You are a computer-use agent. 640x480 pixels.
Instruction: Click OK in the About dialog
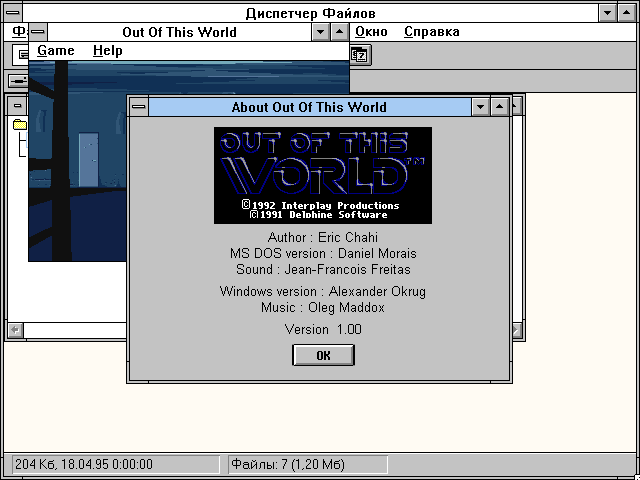pos(323,355)
